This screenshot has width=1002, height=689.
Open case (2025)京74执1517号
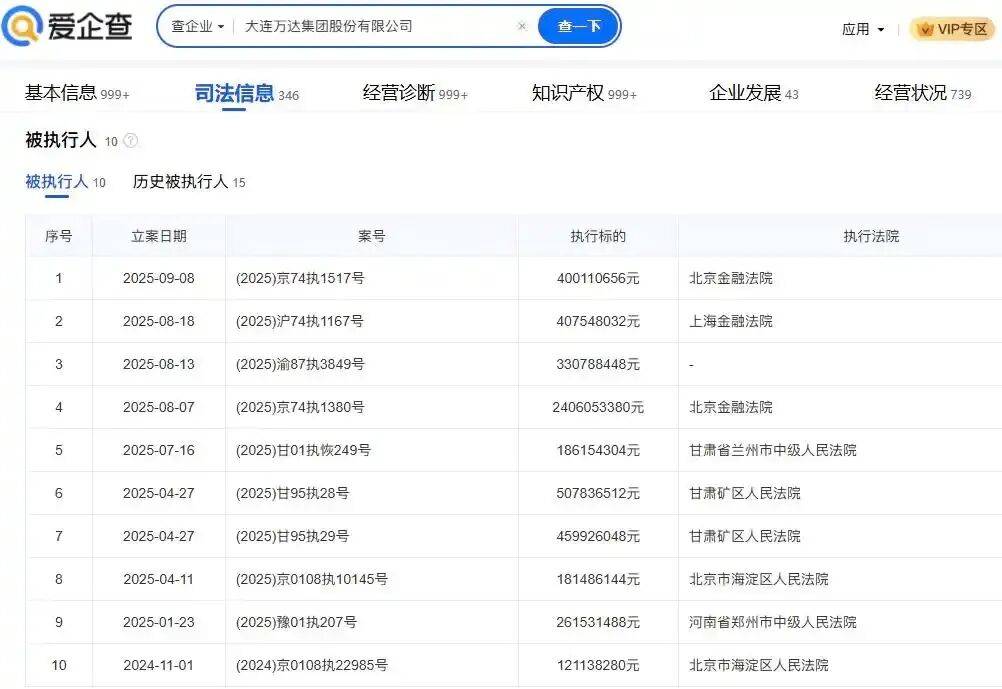click(300, 279)
